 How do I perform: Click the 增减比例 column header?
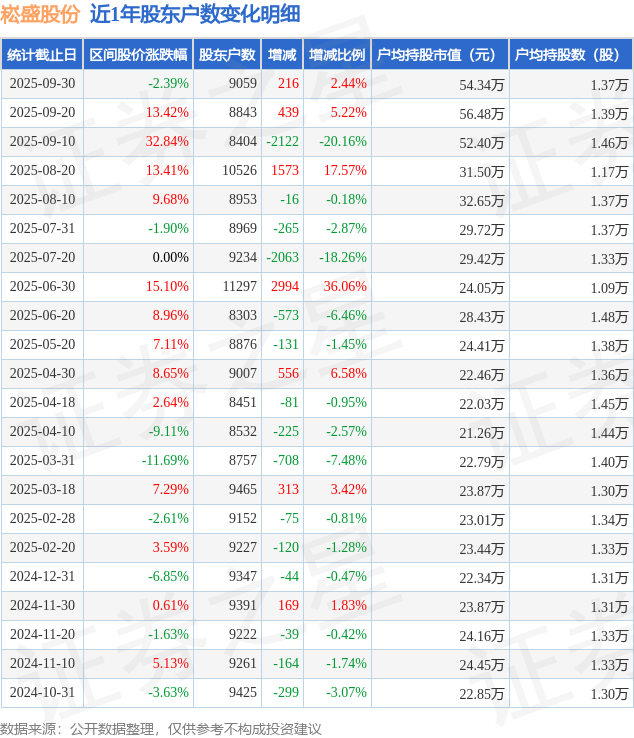click(x=337, y=55)
